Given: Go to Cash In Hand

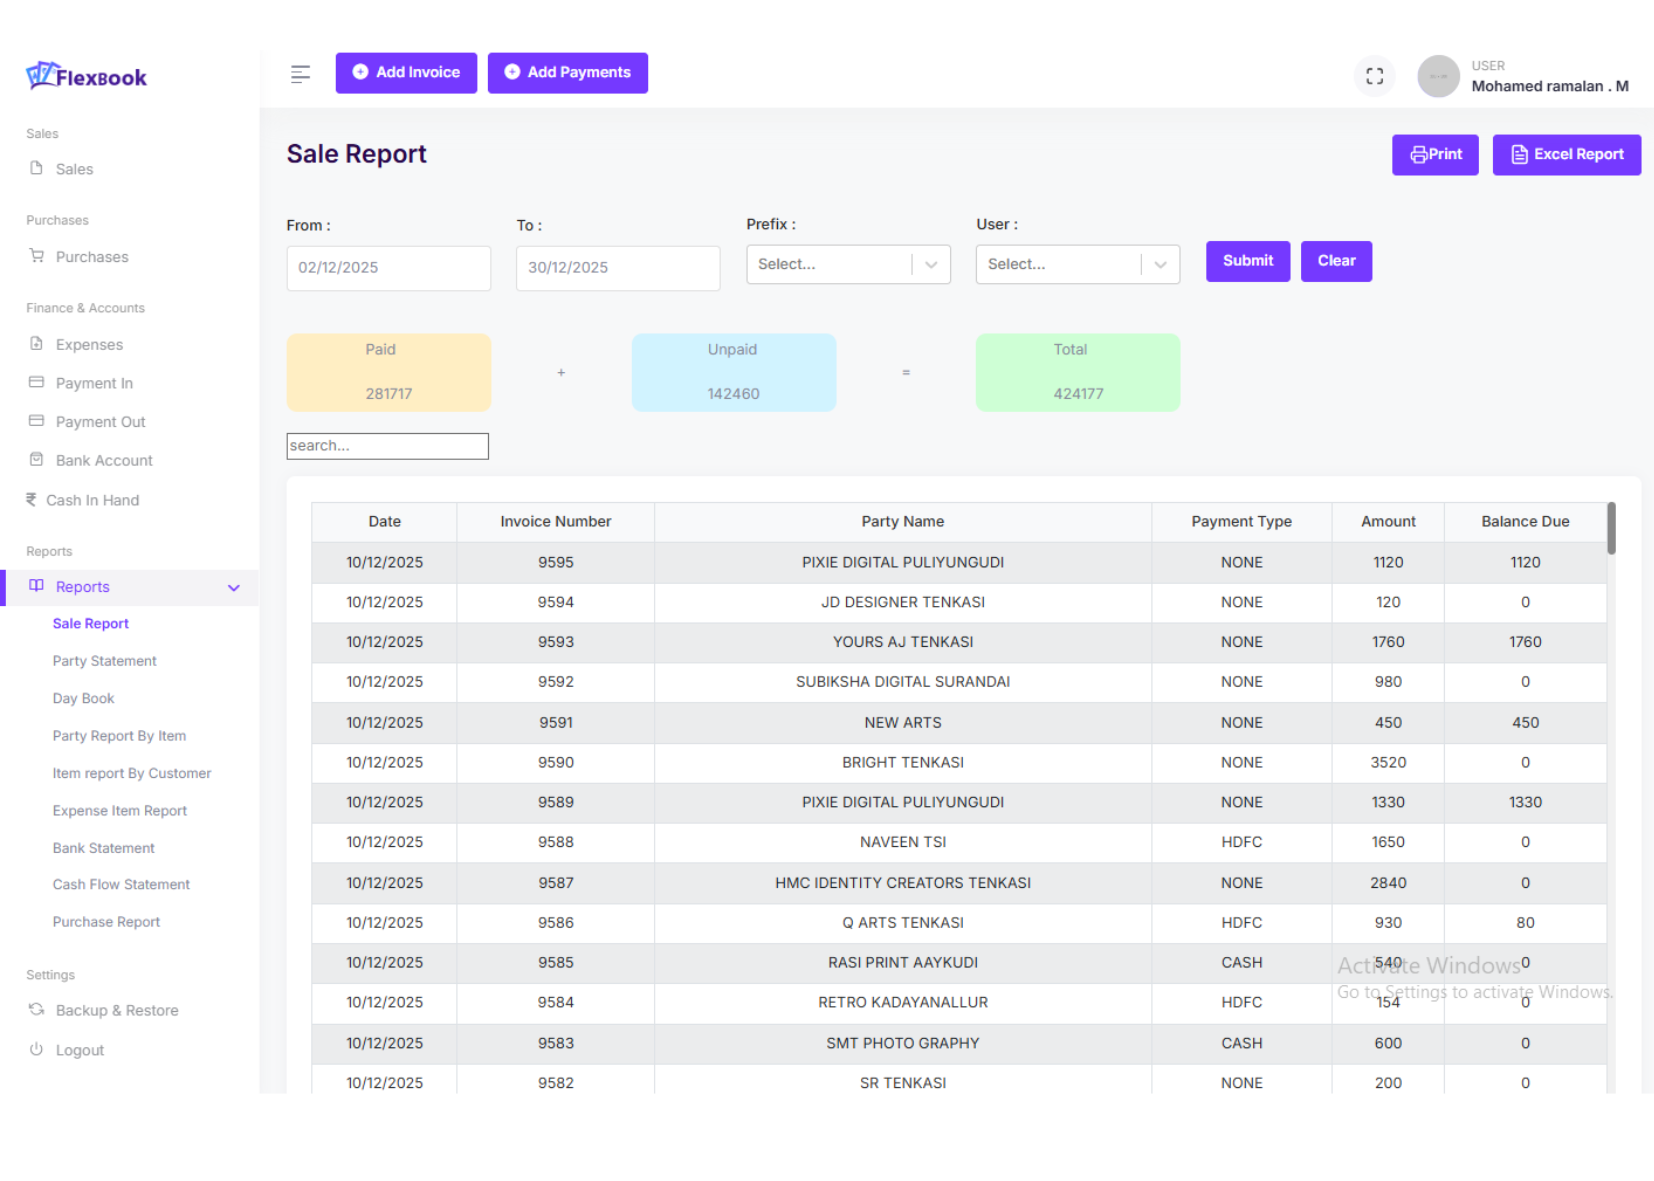Looking at the screenshot, I should point(92,500).
